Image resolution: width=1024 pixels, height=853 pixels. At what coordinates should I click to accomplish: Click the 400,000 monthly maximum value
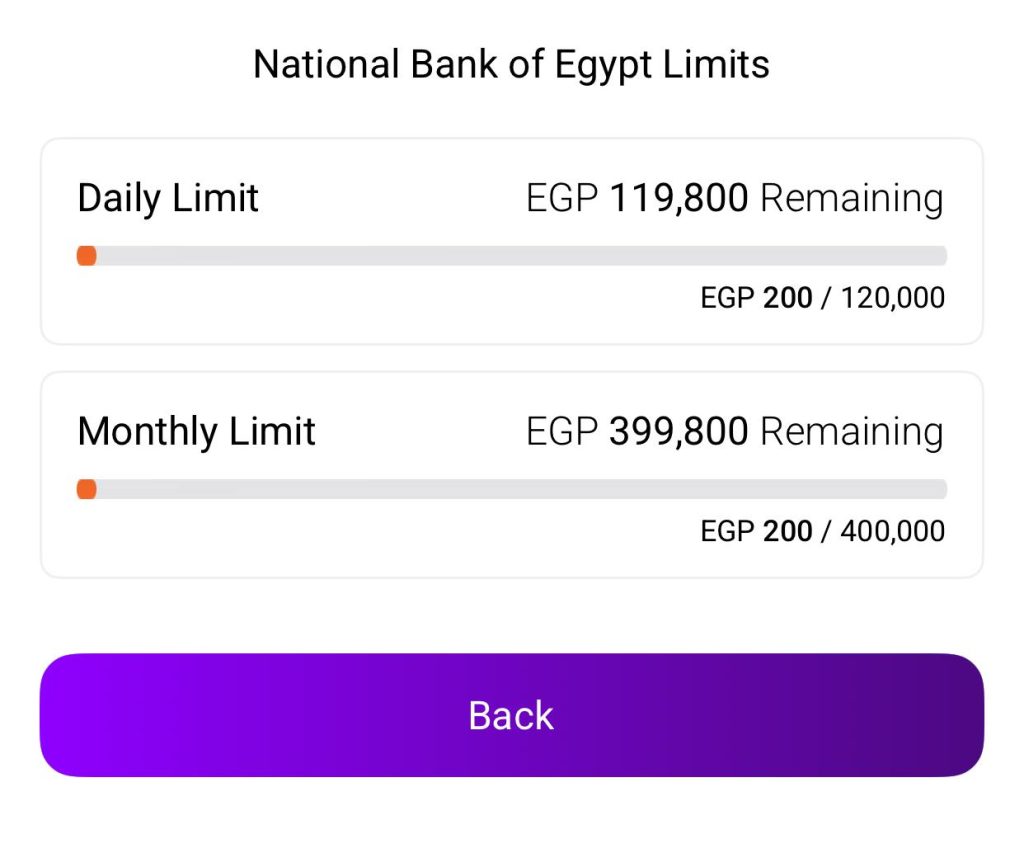[892, 531]
